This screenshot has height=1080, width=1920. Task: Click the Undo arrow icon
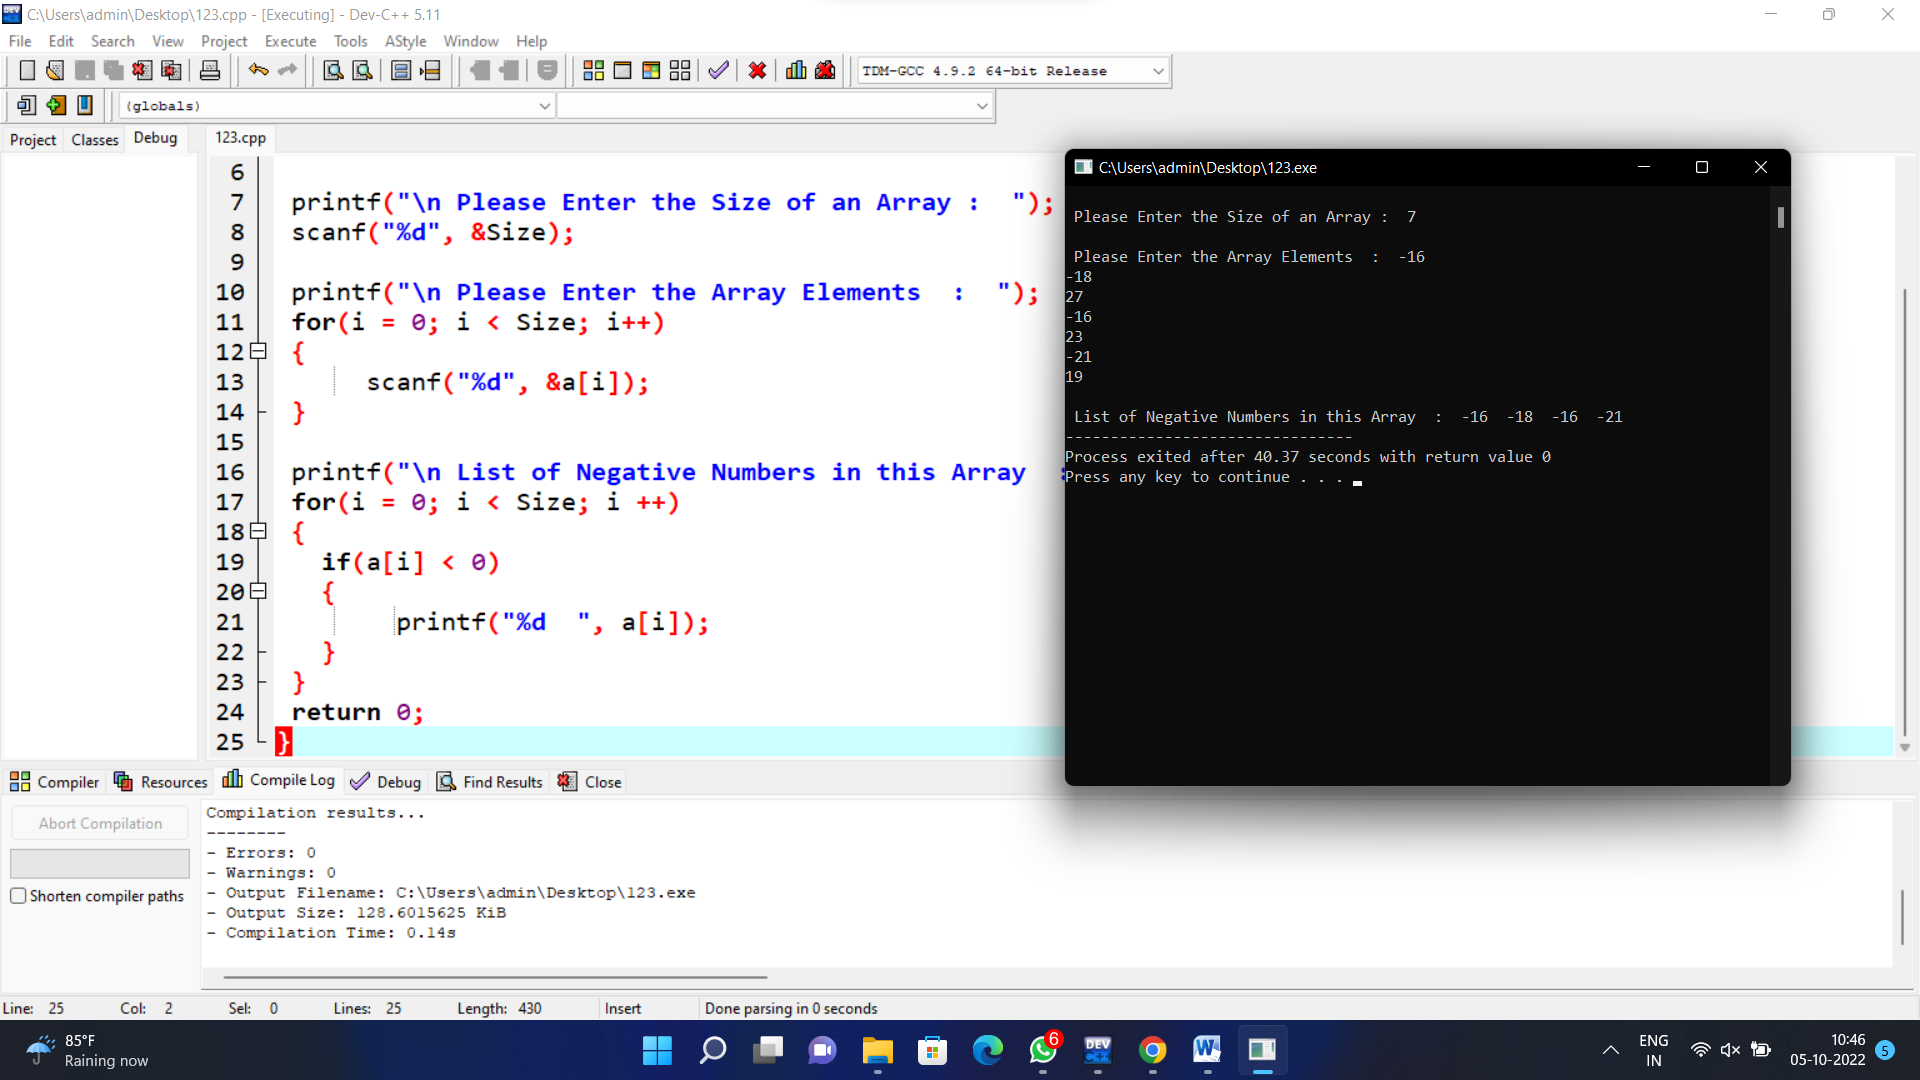(258, 71)
